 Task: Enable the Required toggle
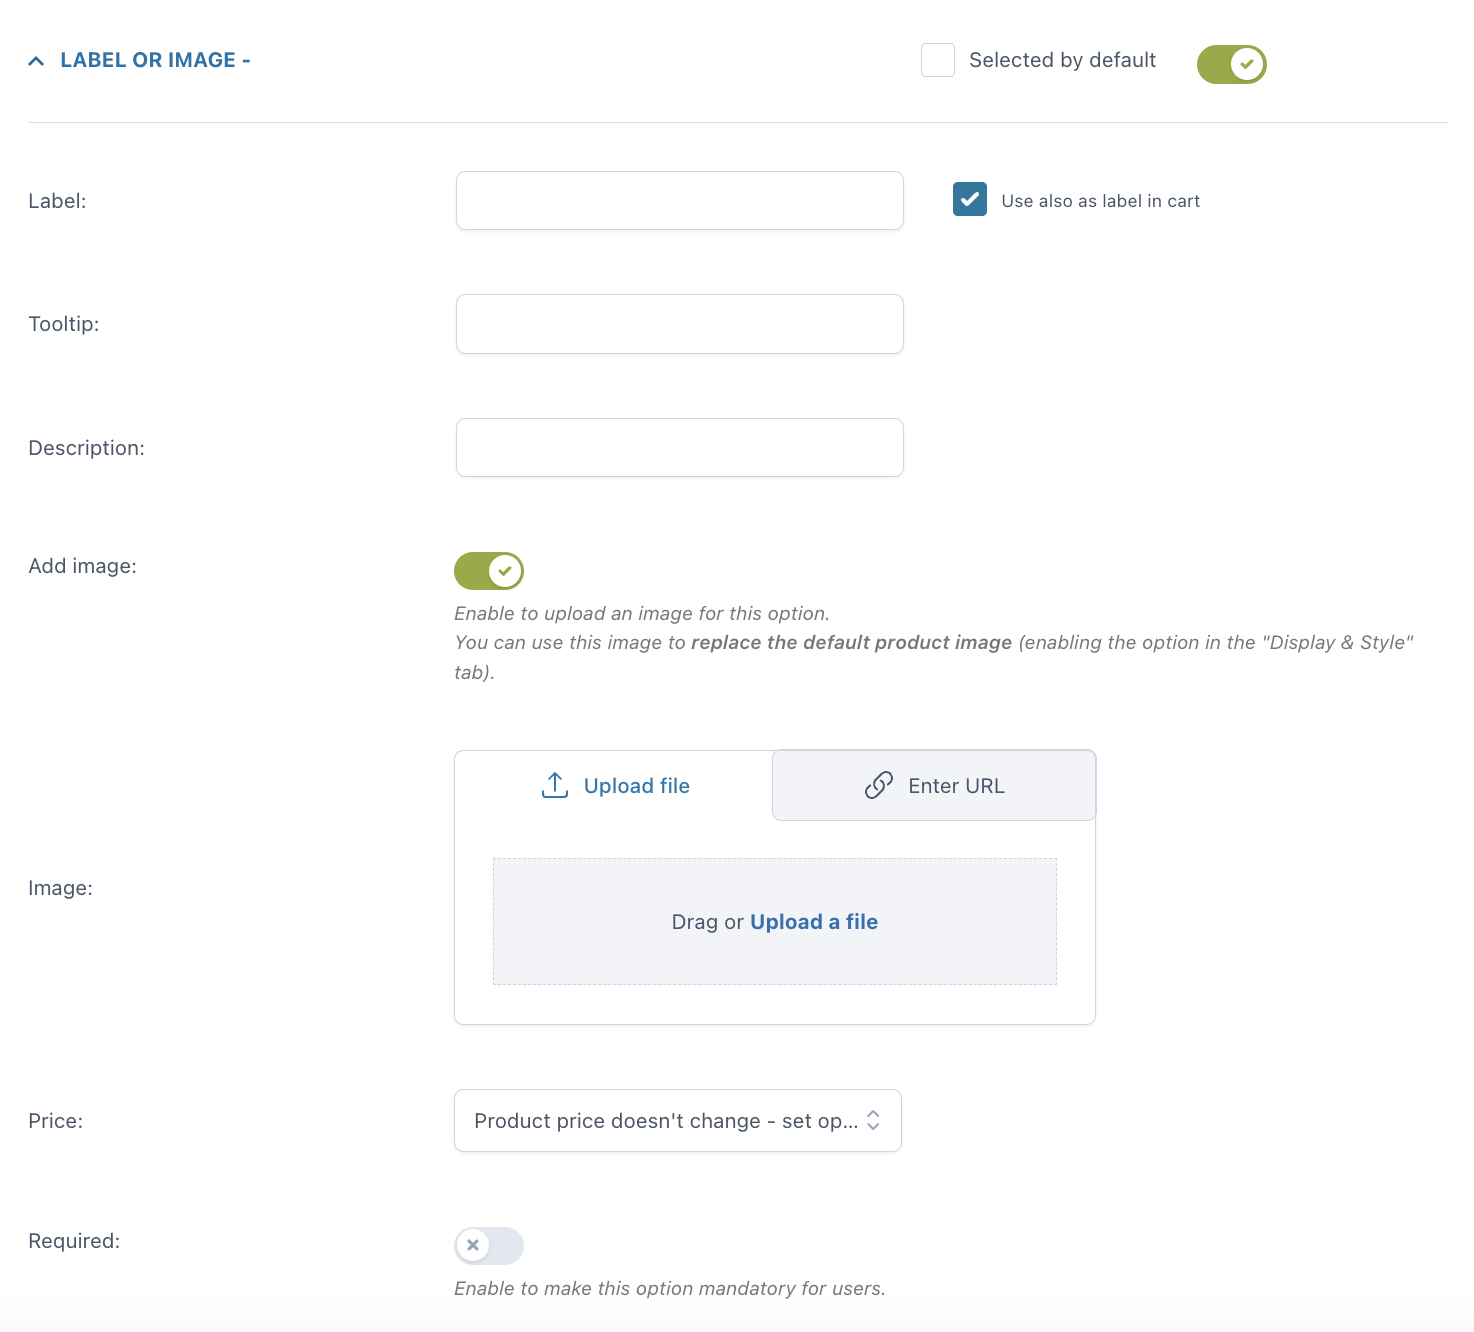coord(488,1245)
